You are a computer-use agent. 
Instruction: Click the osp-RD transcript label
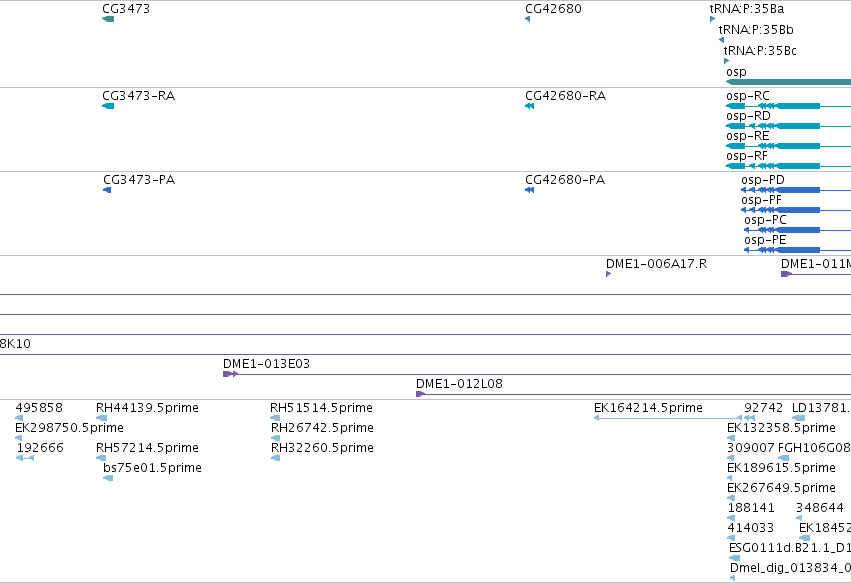748,116
